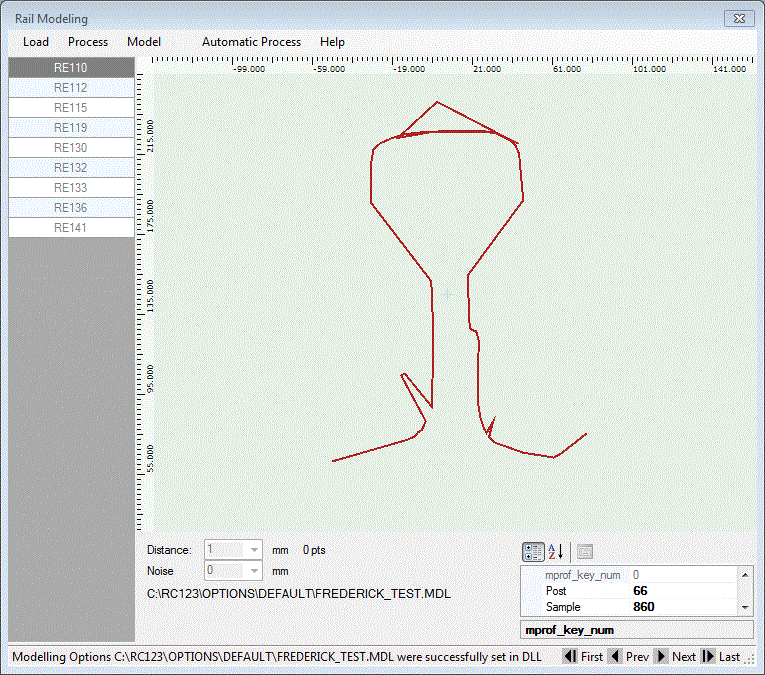Image resolution: width=765 pixels, height=675 pixels.
Task: Click the Prev record arrow icon
Action: [615, 657]
